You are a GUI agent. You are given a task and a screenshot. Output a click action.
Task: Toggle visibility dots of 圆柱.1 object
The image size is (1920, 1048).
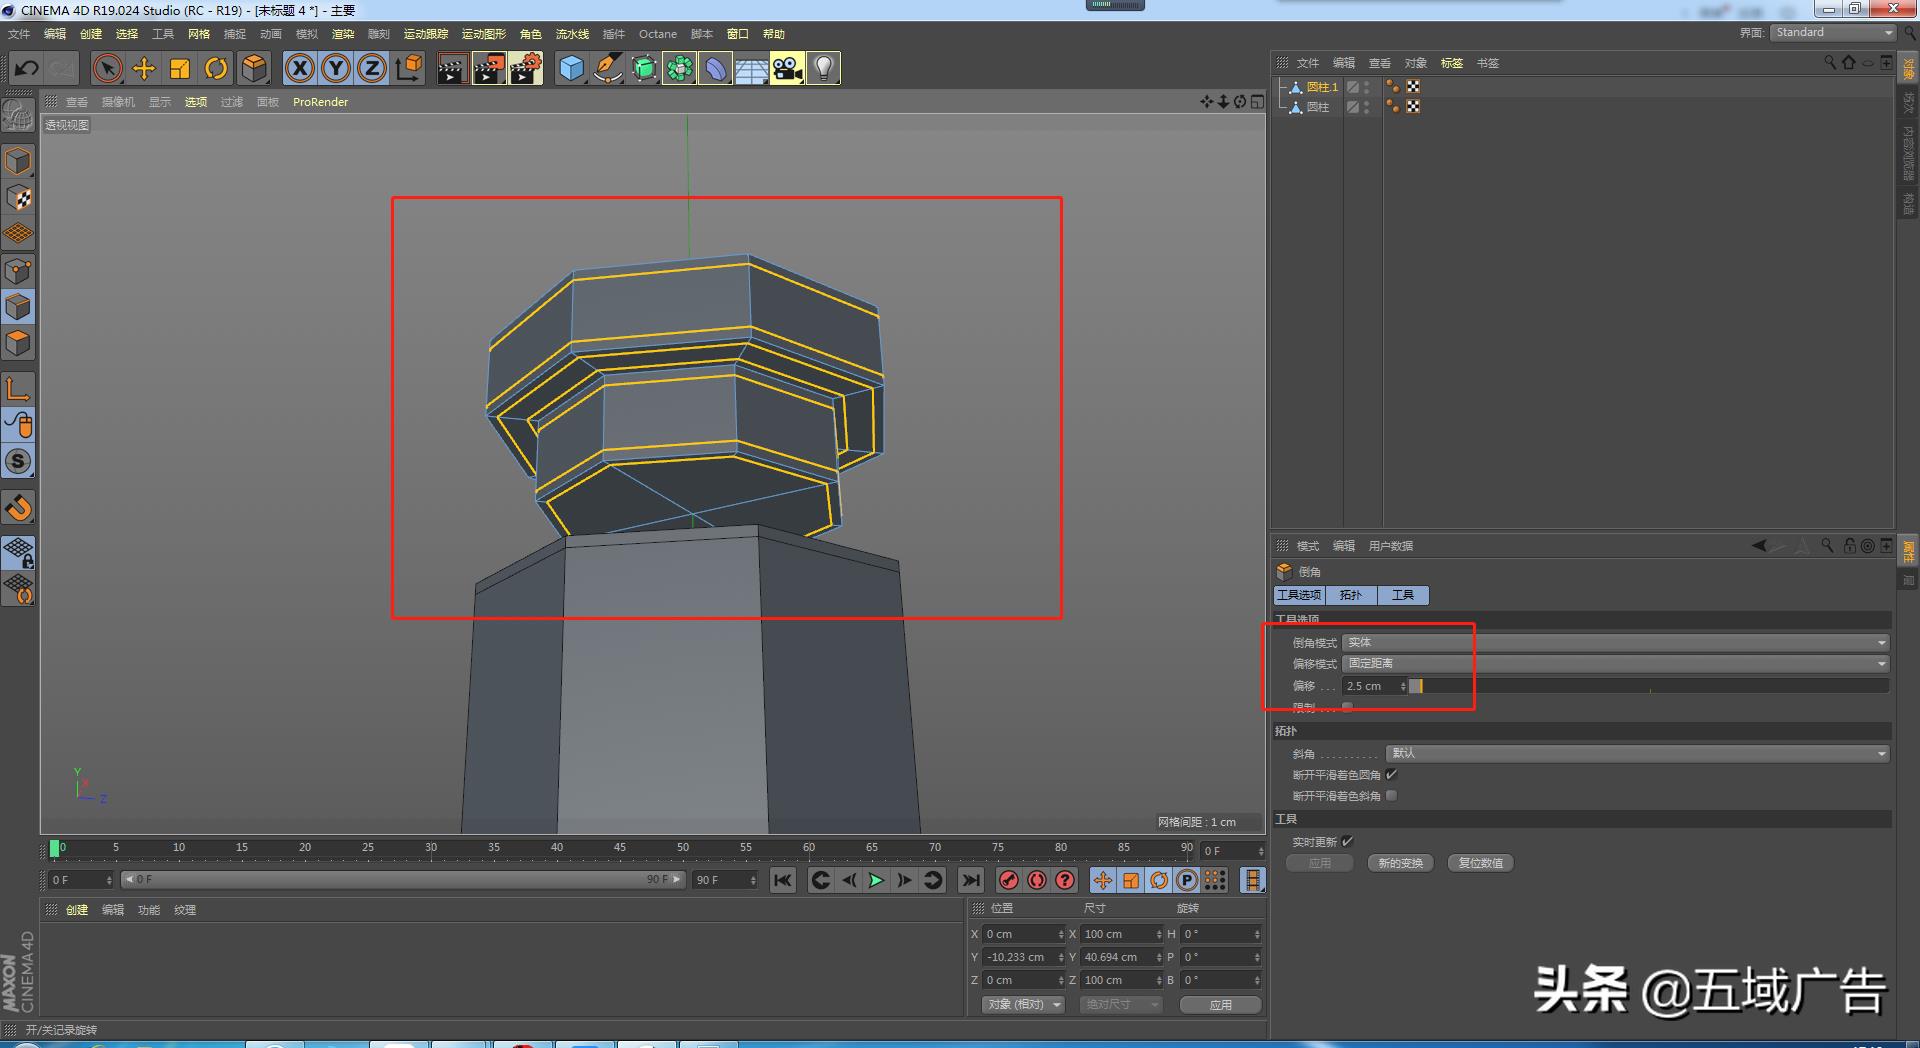pyautogui.click(x=1367, y=87)
